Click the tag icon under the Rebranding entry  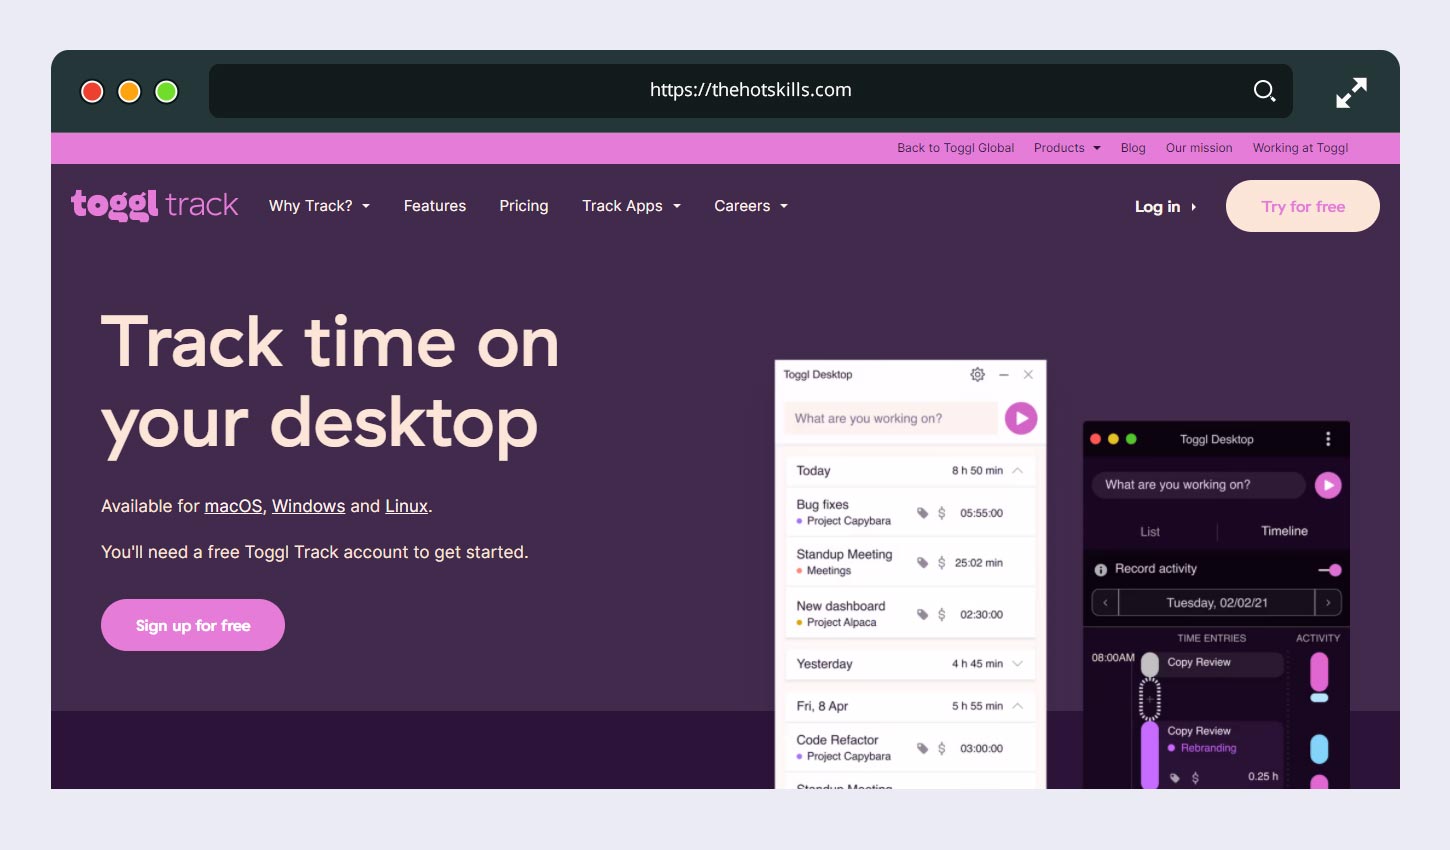(x=1175, y=777)
